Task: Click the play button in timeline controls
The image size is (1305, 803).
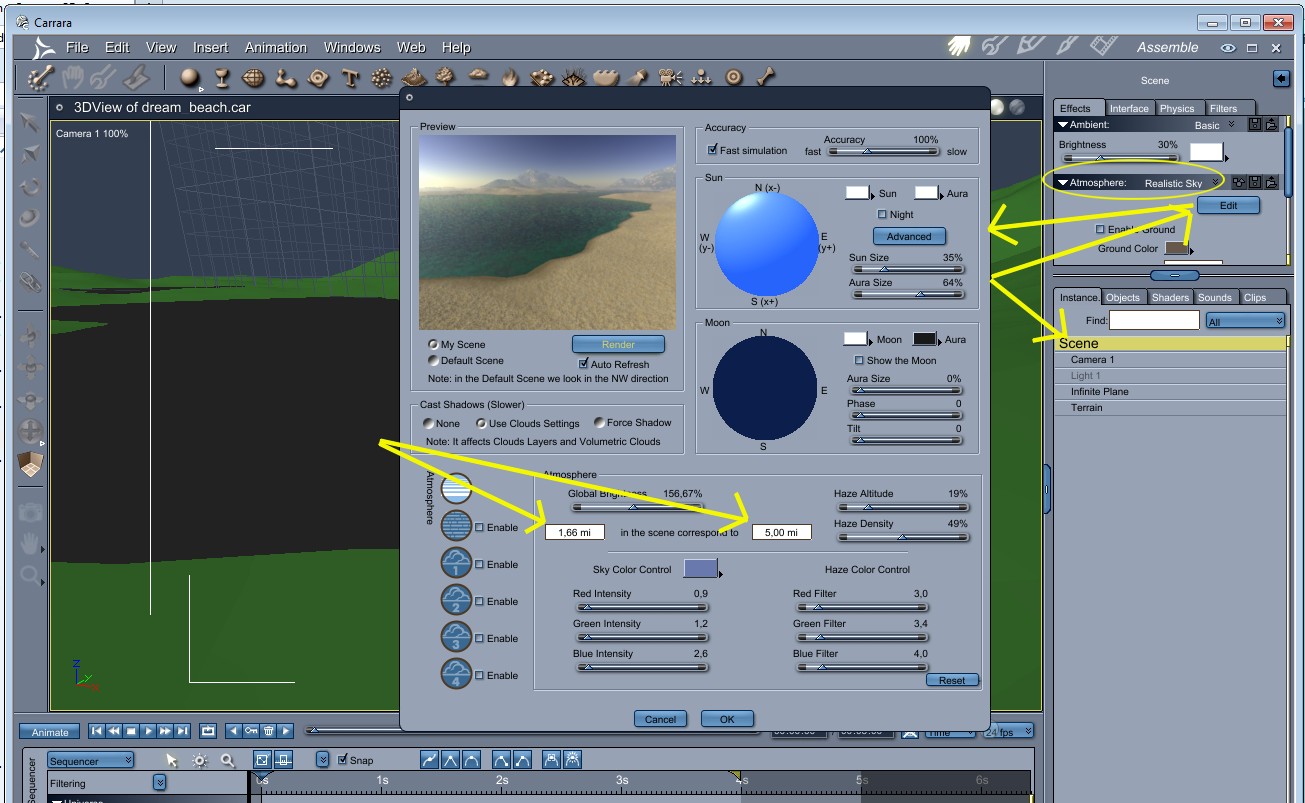Action: pyautogui.click(x=149, y=731)
